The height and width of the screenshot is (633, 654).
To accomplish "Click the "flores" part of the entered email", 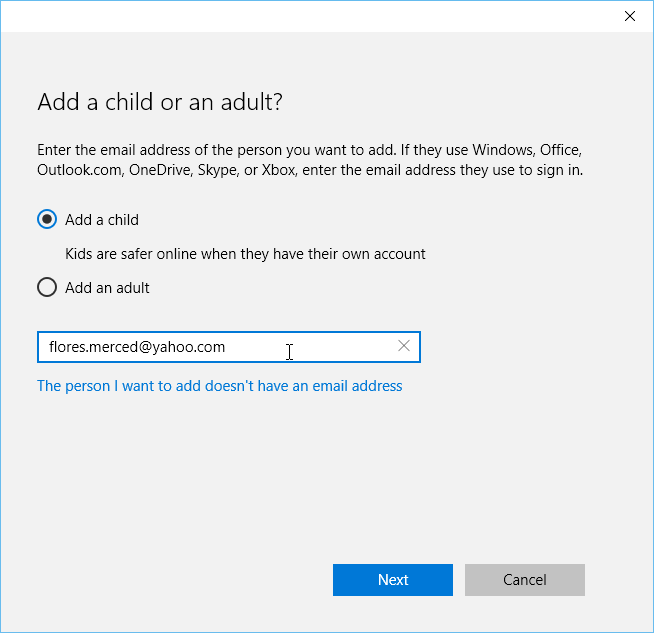I will [69, 347].
